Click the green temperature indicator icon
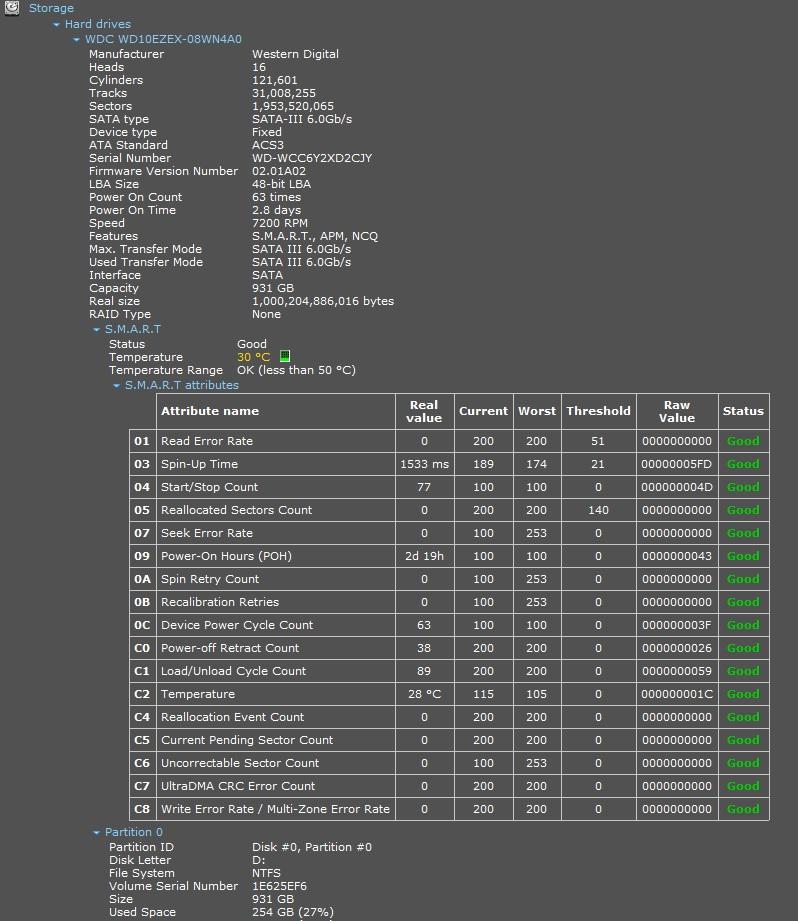 coord(285,356)
